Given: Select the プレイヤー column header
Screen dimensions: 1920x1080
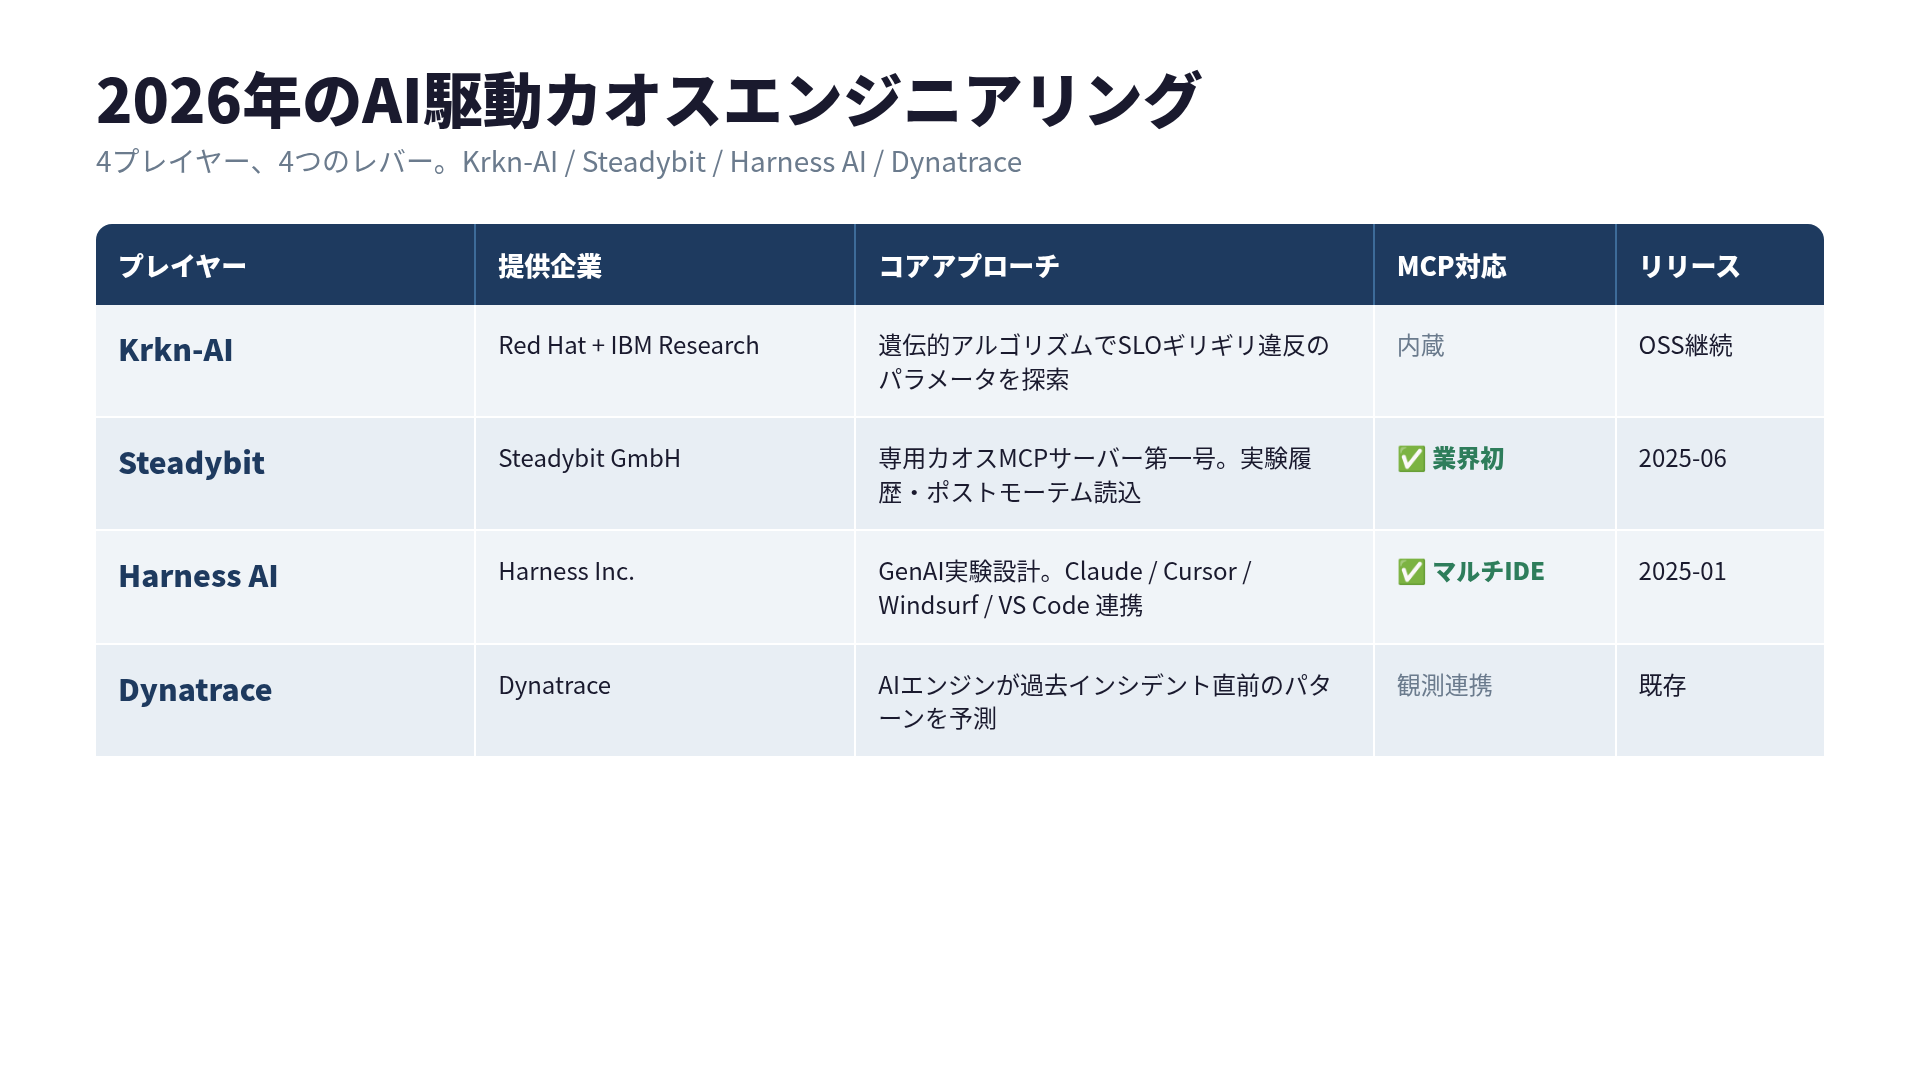Looking at the screenshot, I should (x=285, y=265).
